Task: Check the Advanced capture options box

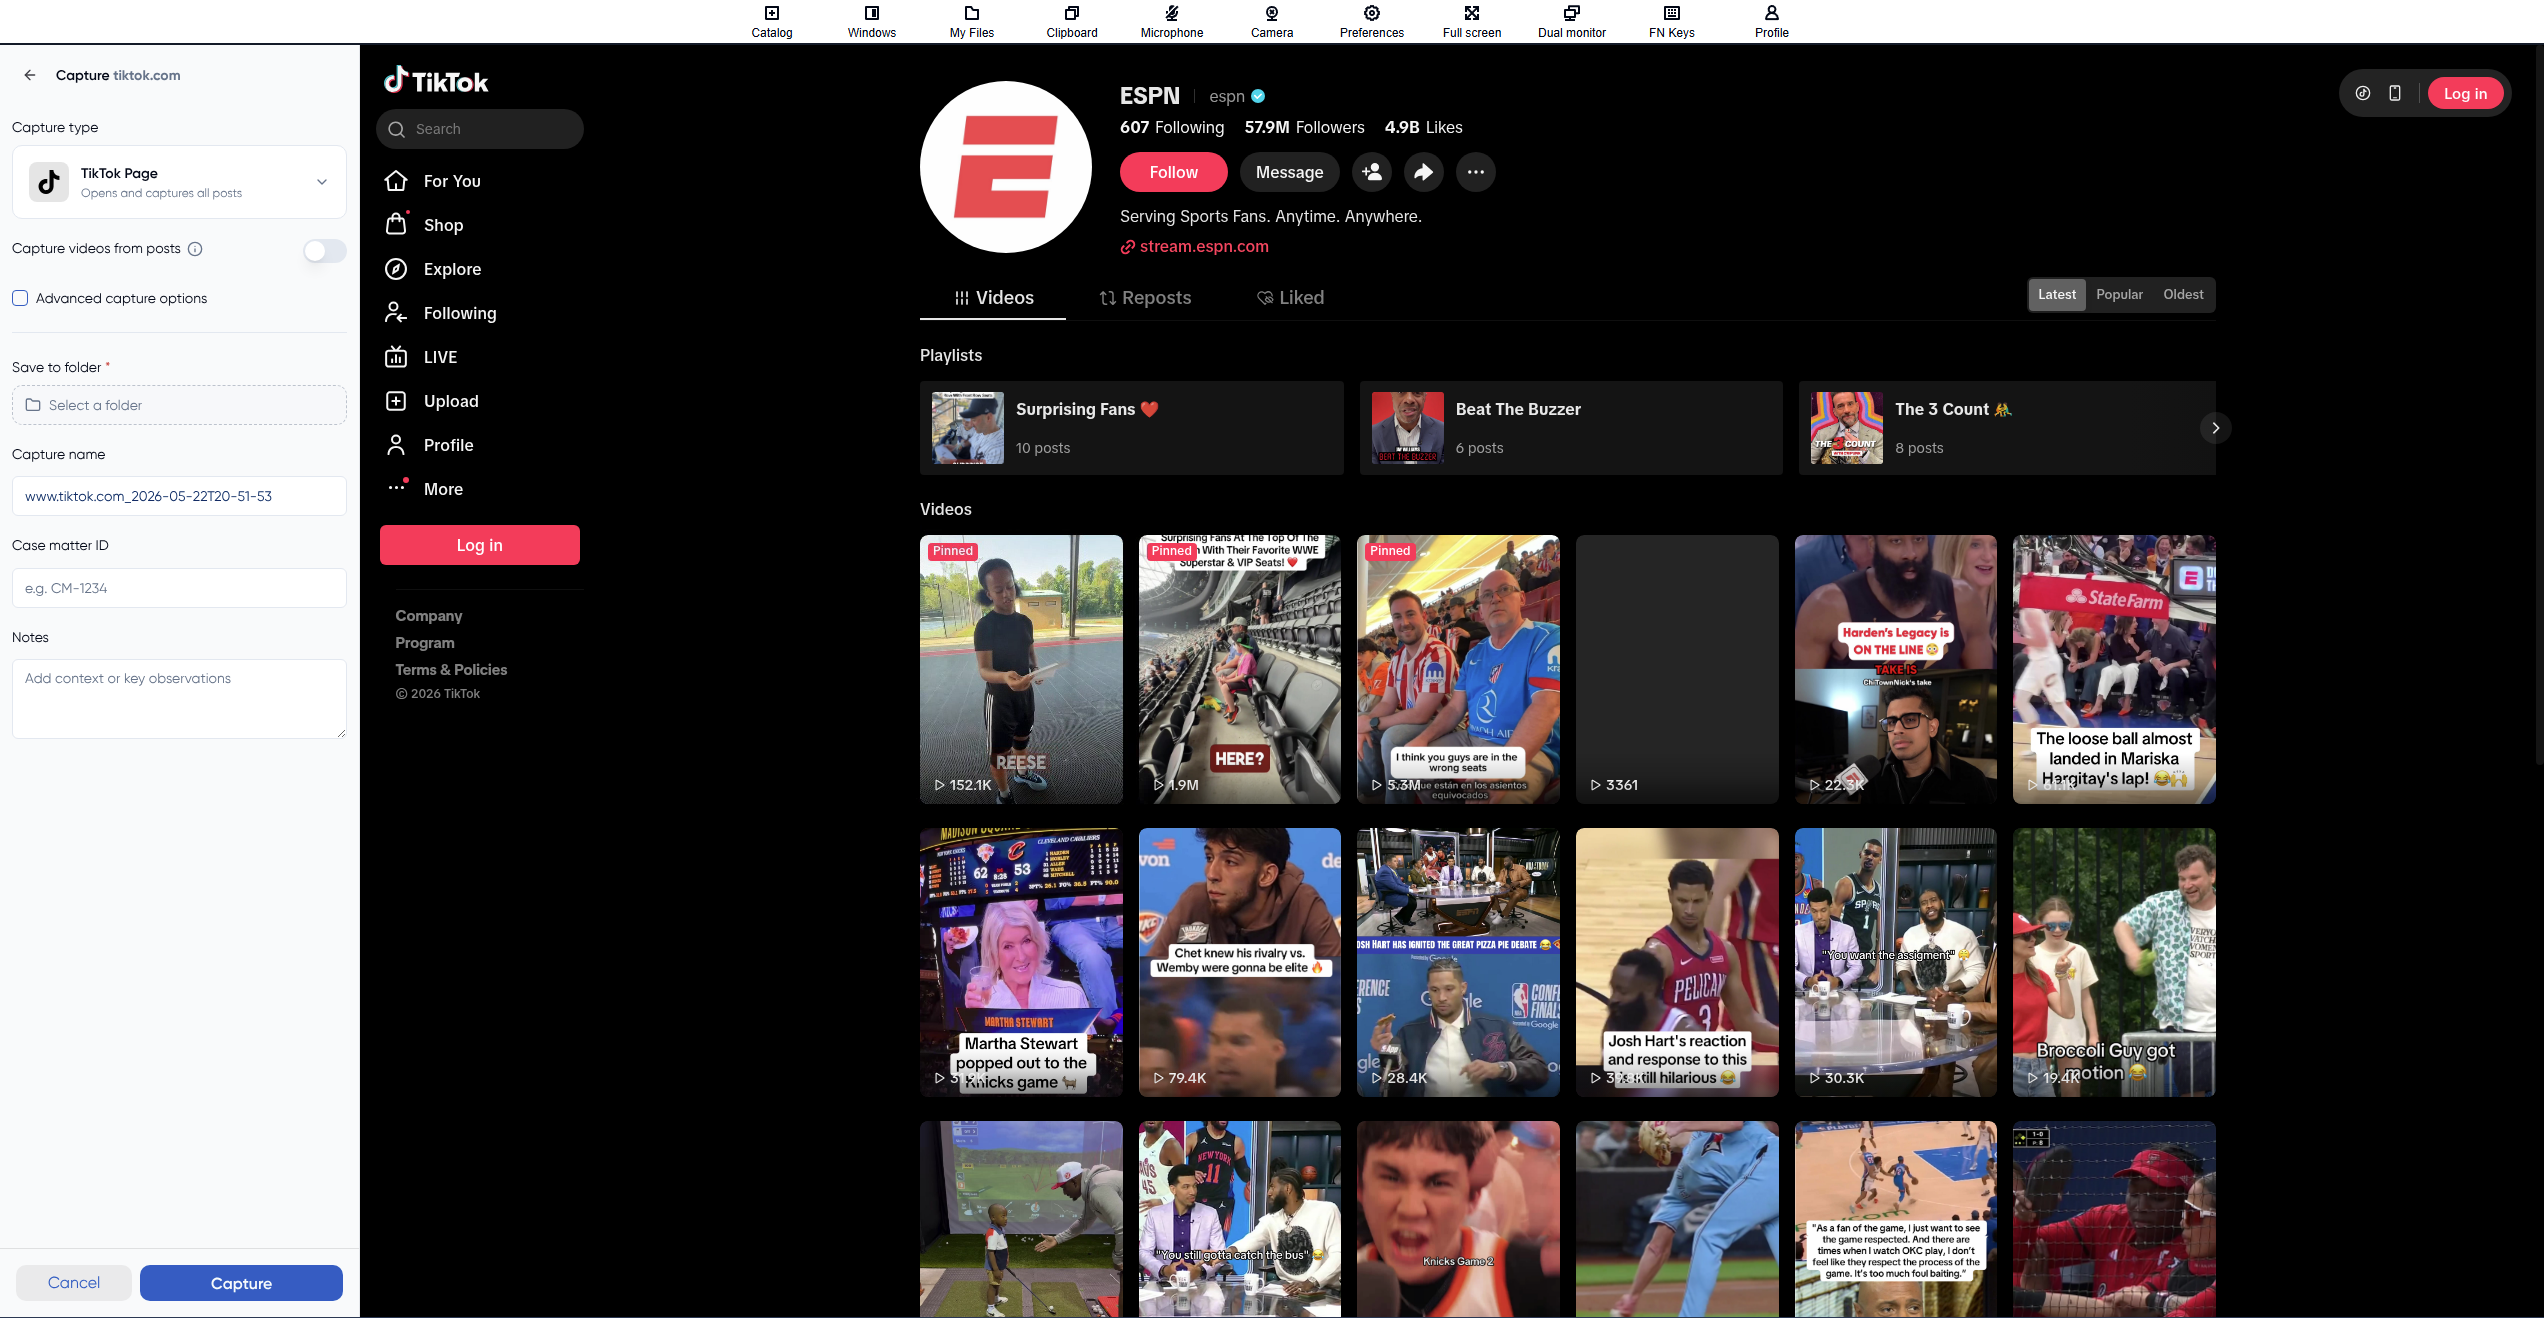Action: click(20, 298)
